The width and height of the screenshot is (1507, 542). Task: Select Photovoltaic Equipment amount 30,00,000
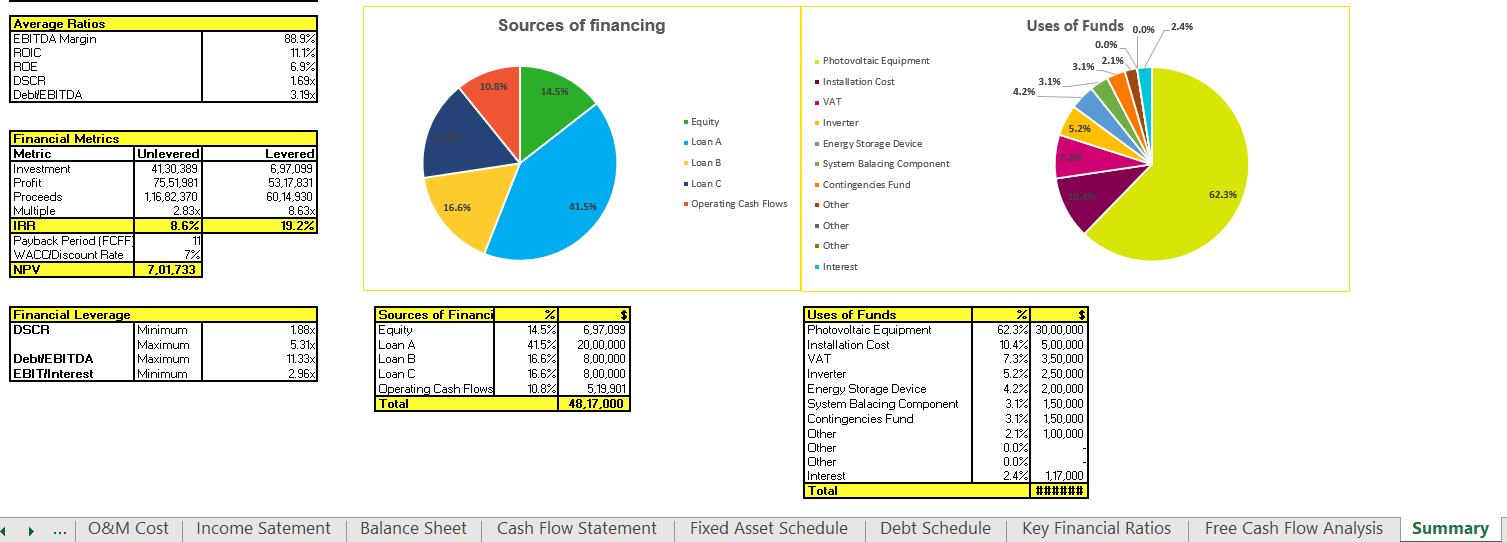(1059, 329)
